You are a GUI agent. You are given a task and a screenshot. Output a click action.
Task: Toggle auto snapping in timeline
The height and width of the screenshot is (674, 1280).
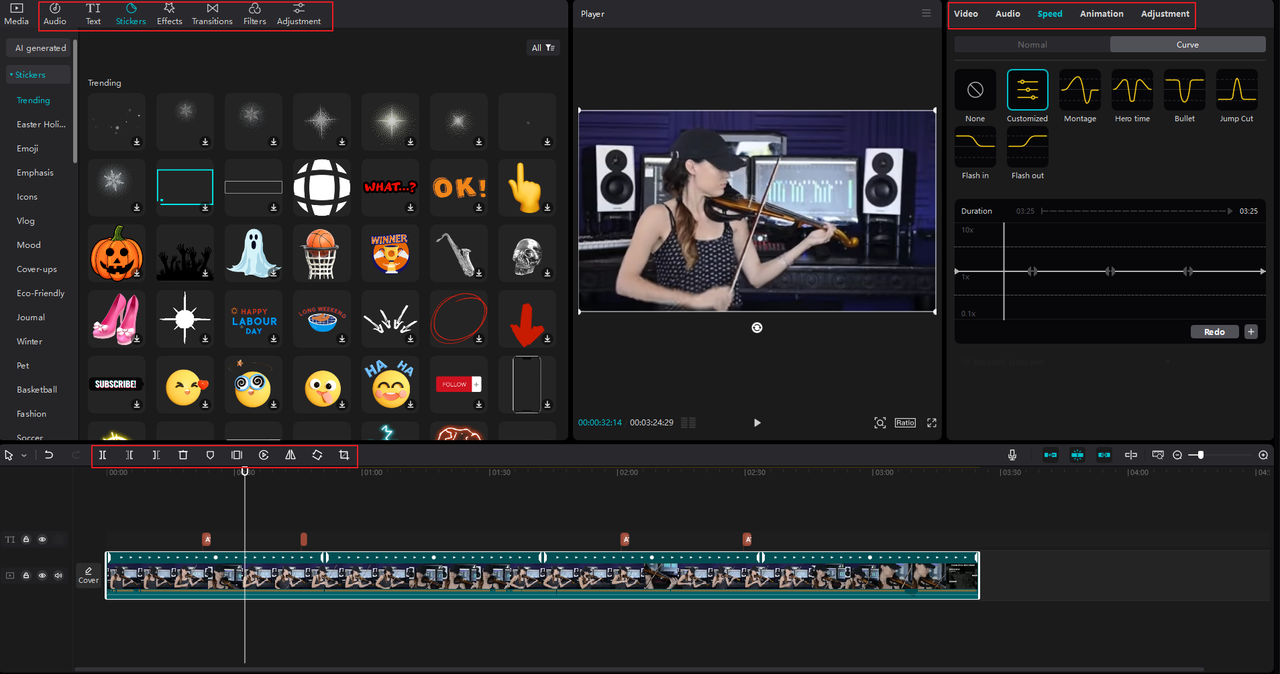(x=1077, y=455)
